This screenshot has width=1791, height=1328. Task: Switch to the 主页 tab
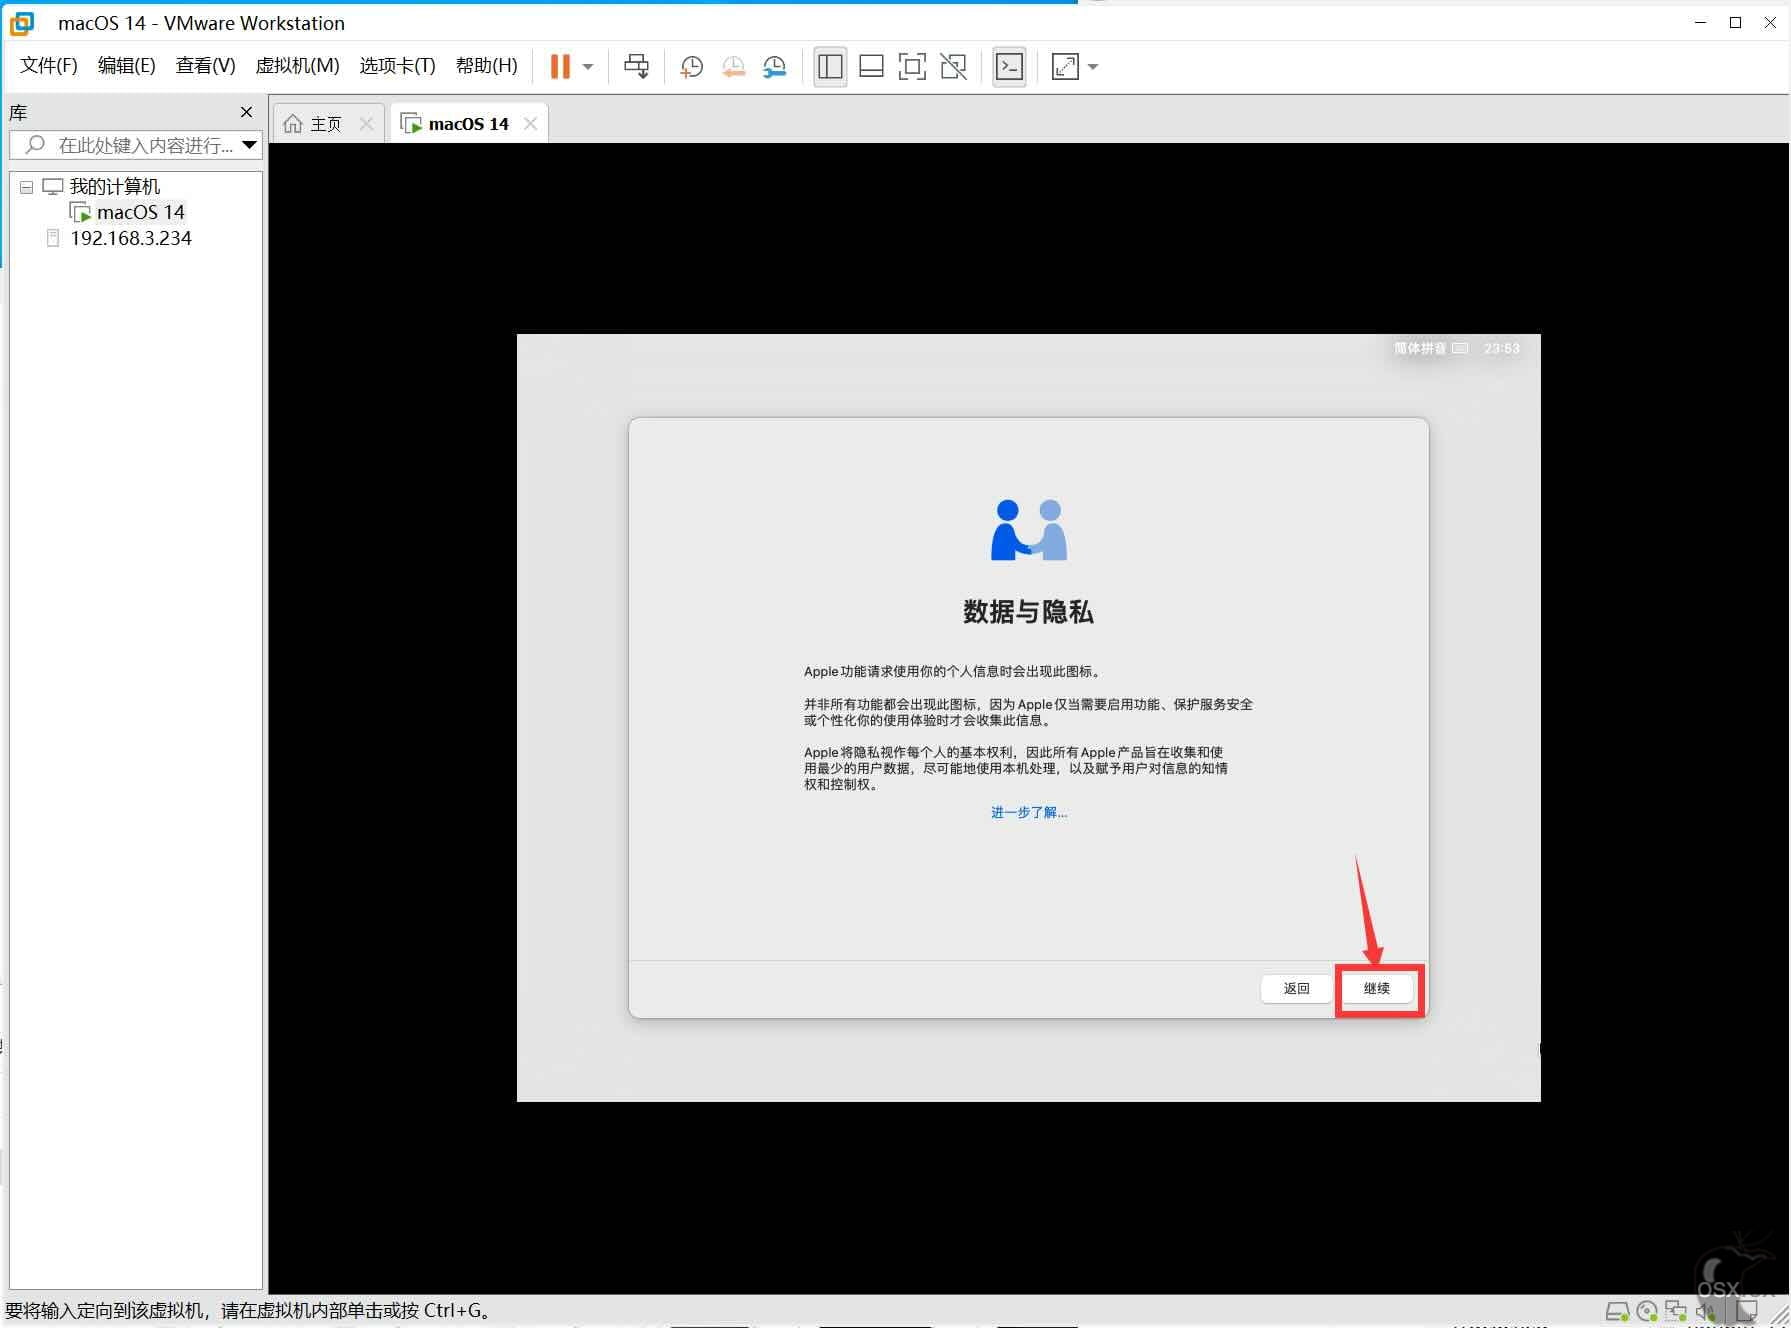pyautogui.click(x=326, y=123)
